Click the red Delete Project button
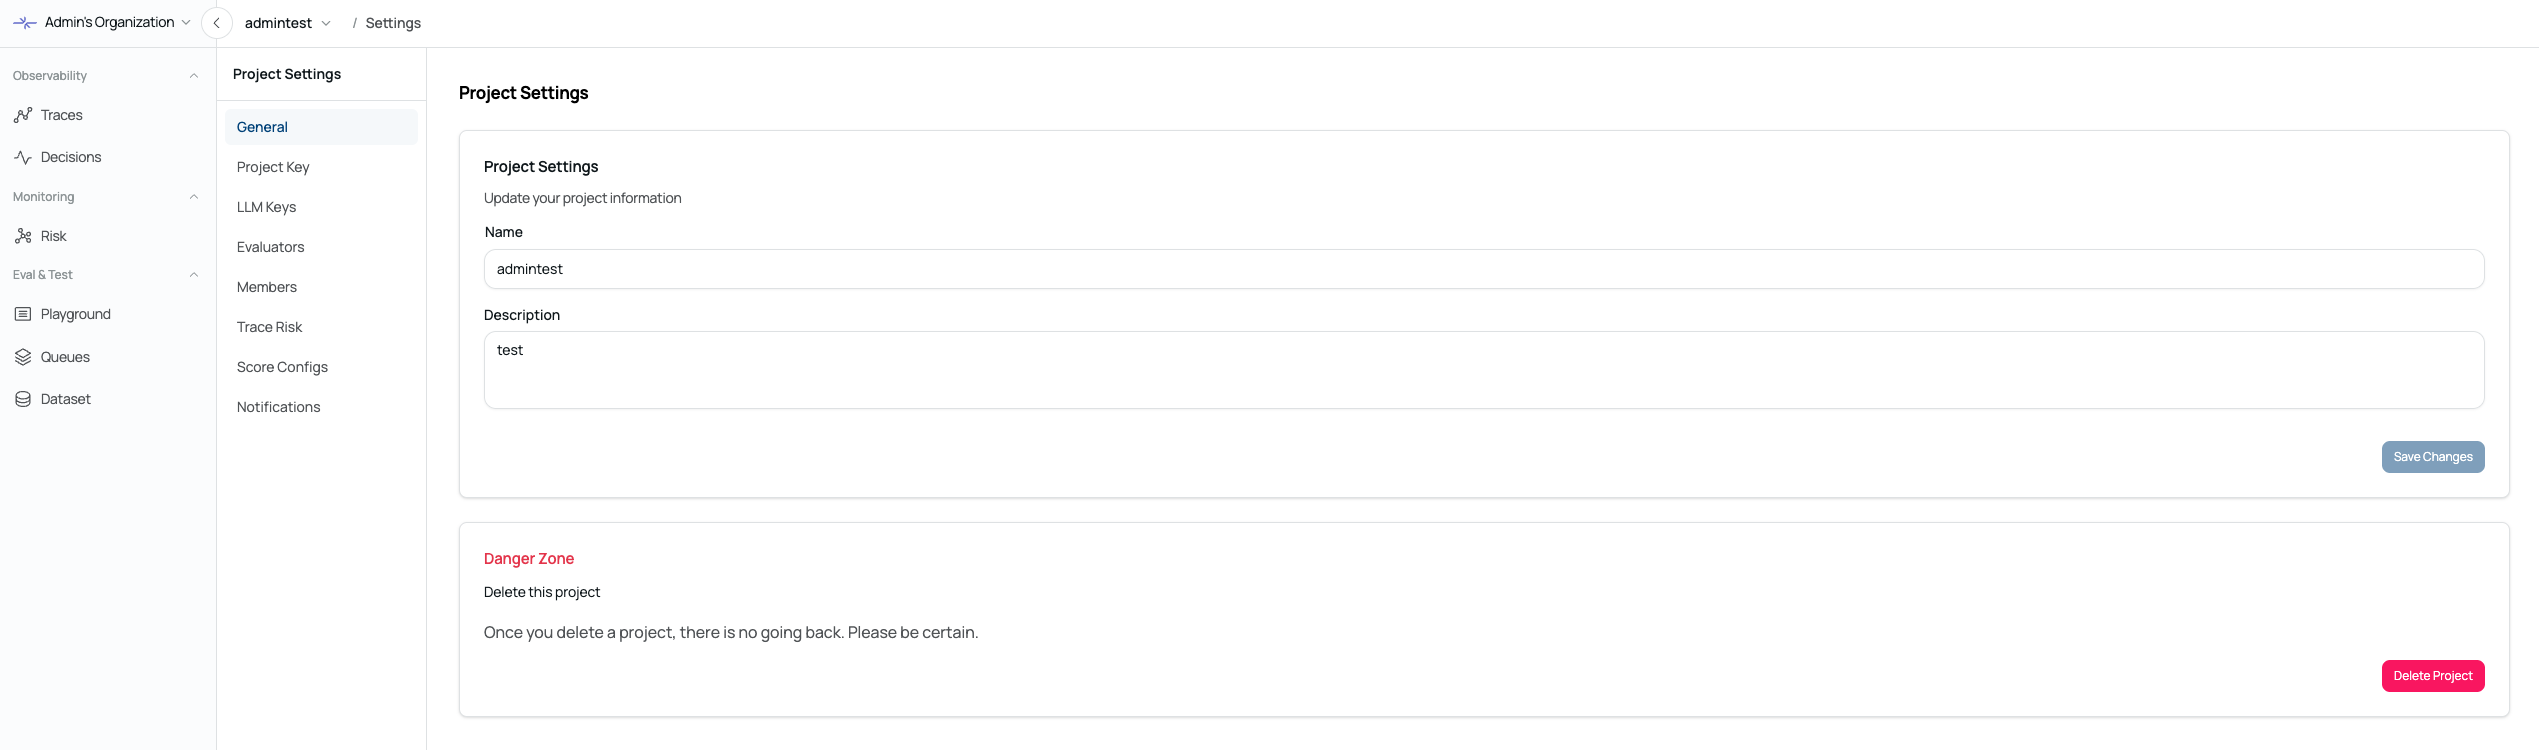This screenshot has height=750, width=2539. 2432,676
